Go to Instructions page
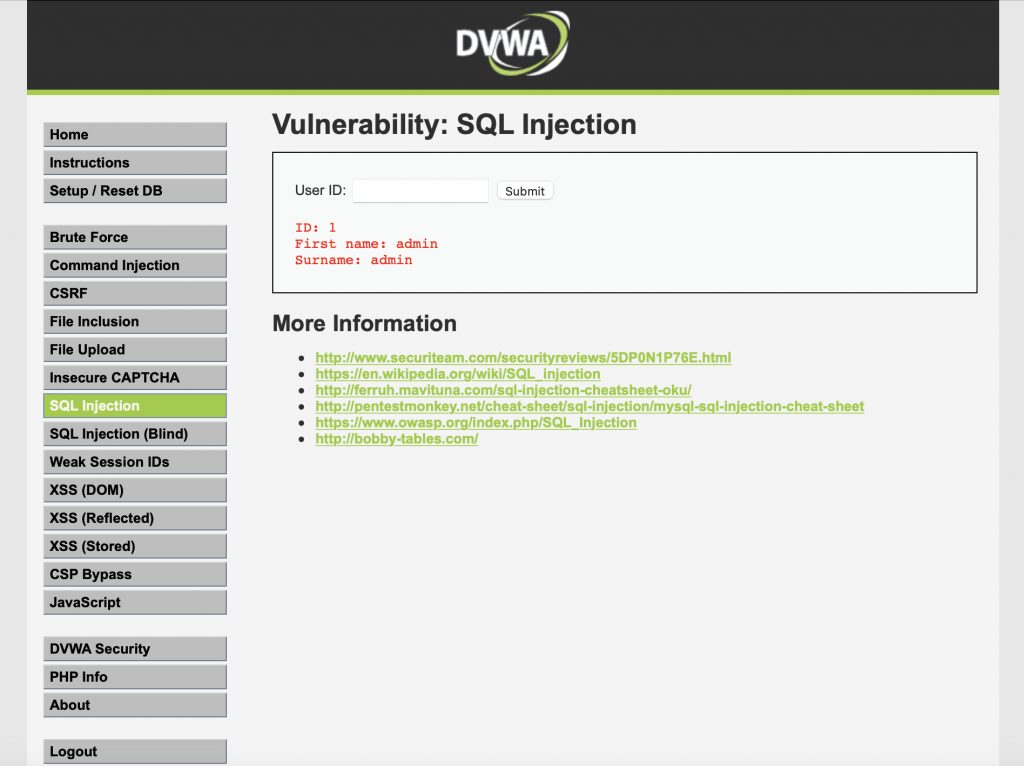Screen dimensions: 1024x766 pyautogui.click(x=135, y=163)
